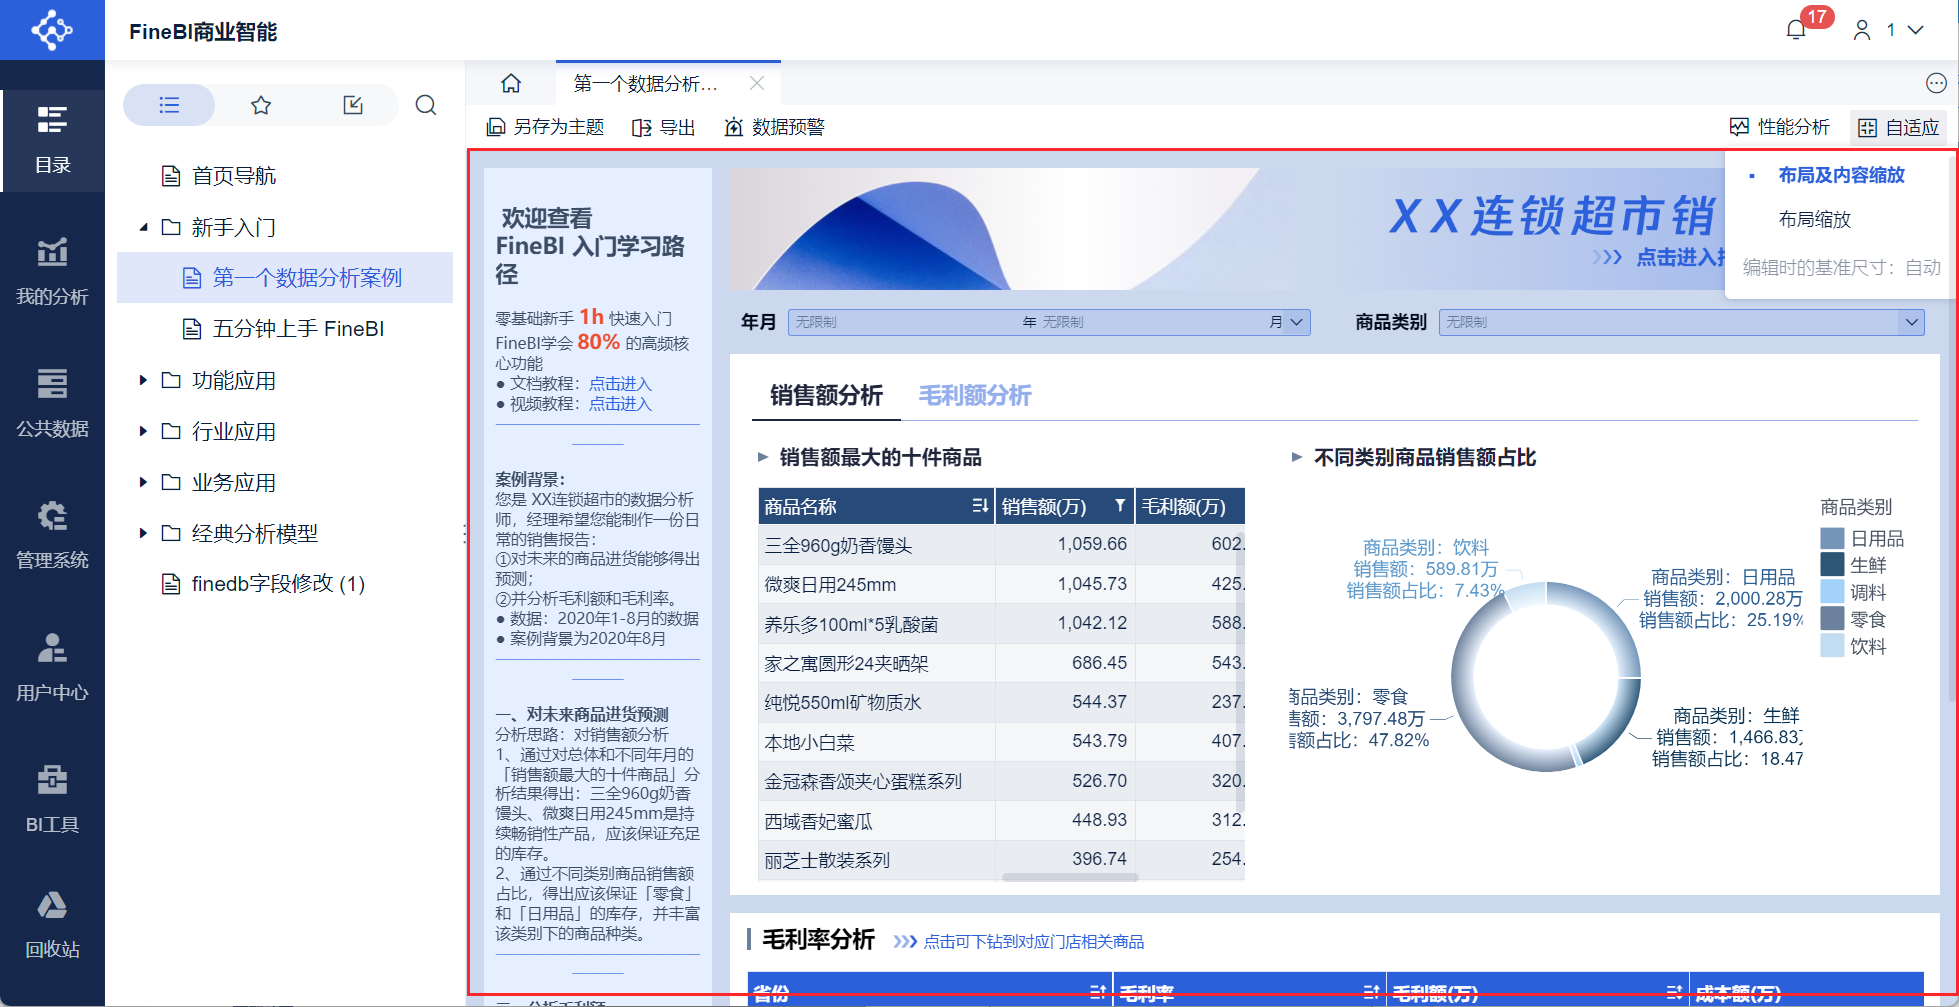The height and width of the screenshot is (1007, 1959).
Task: Switch to the 销售额分析 tab
Action: (826, 396)
